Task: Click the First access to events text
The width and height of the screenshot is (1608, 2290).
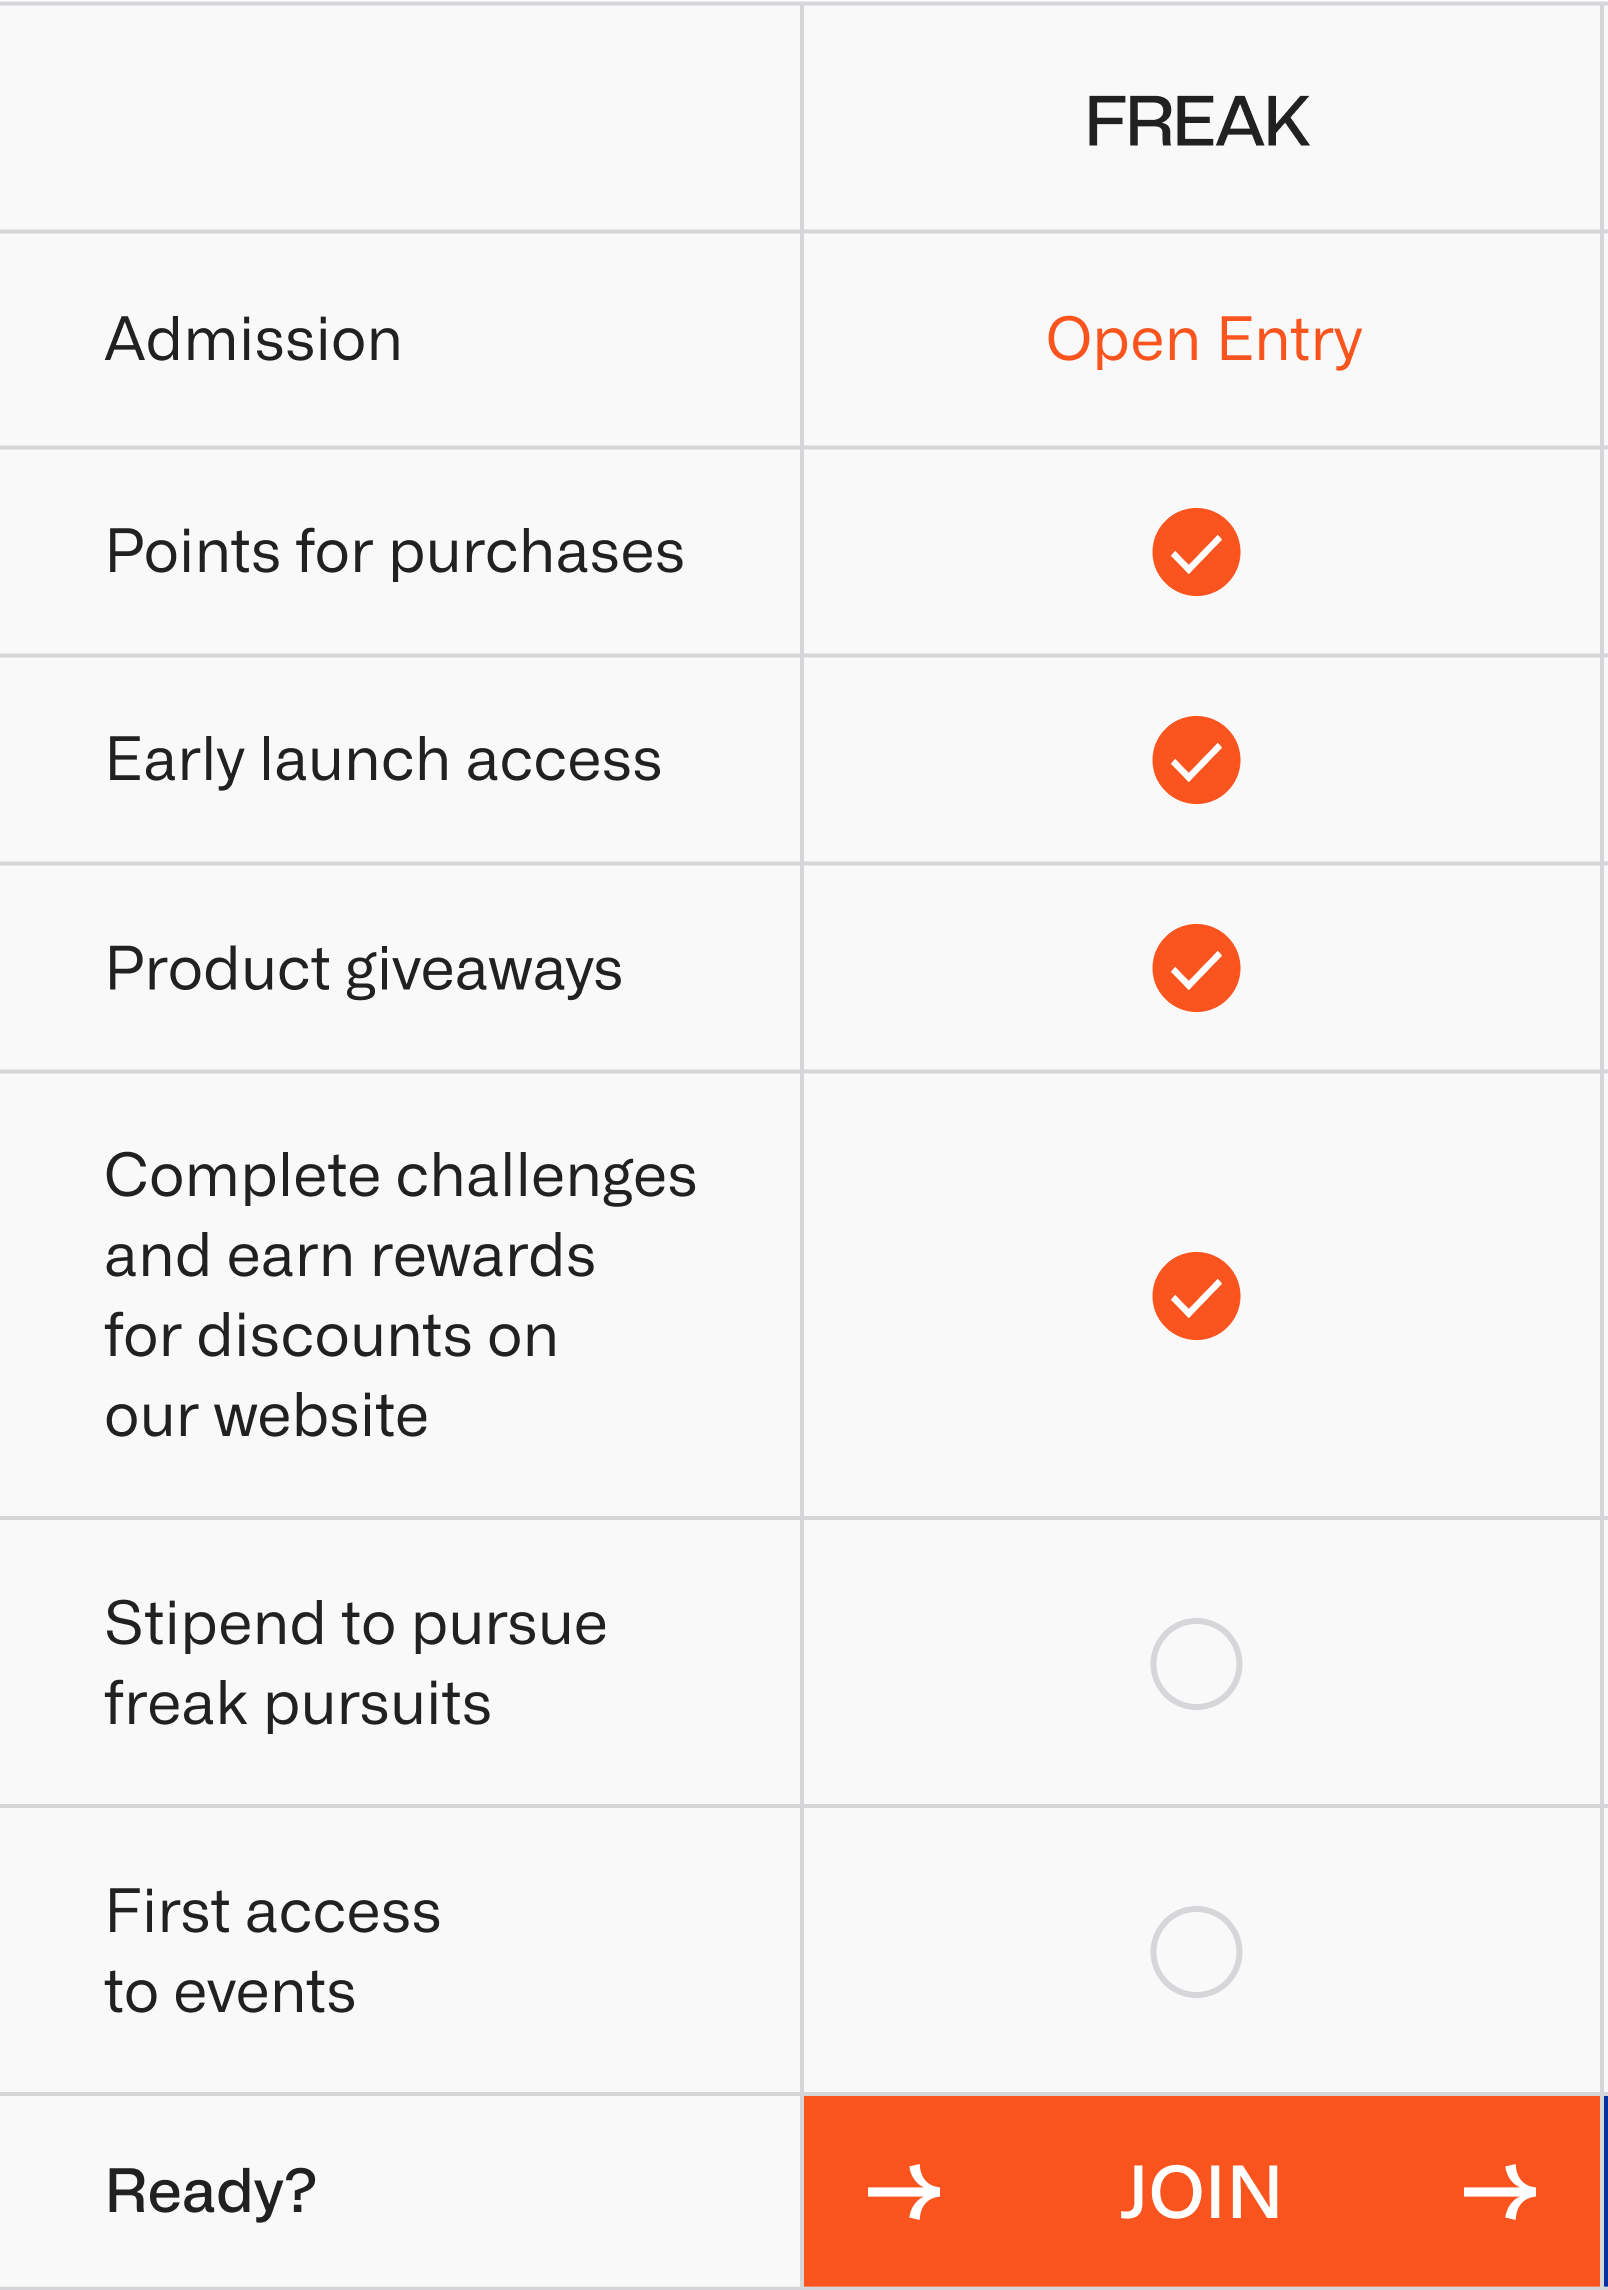Action: 273,1952
